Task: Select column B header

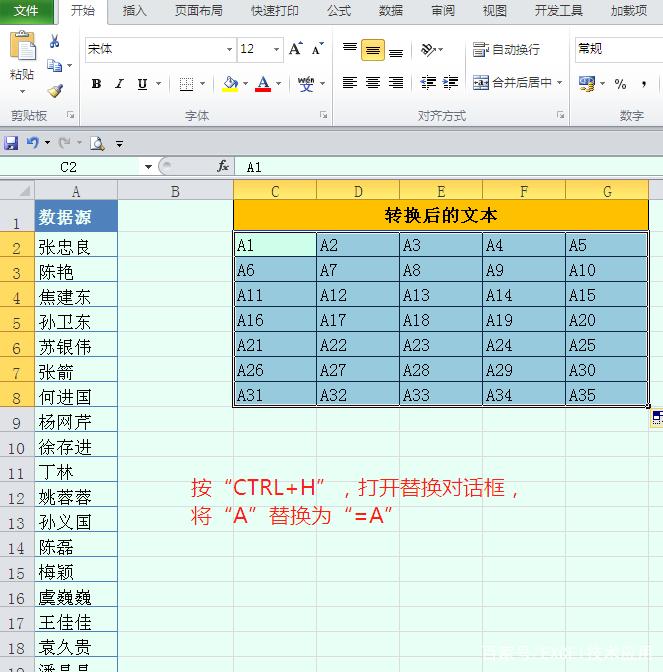Action: point(175,191)
